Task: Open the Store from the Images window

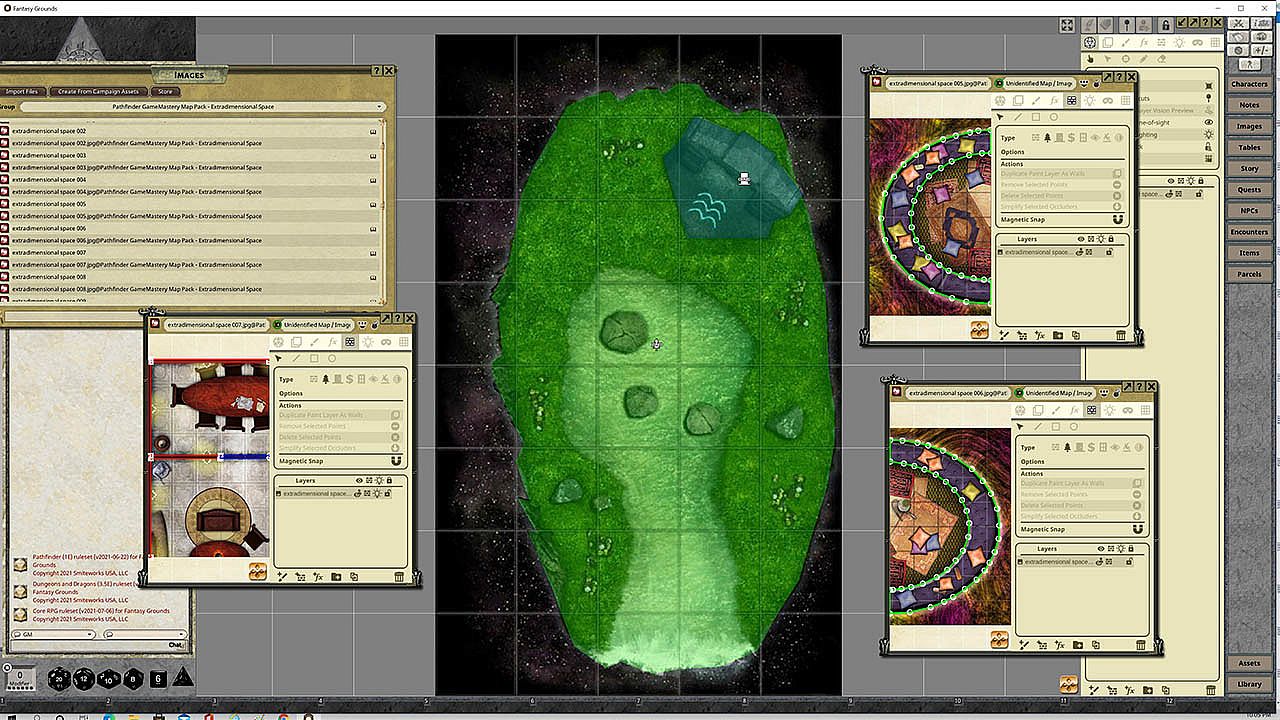Action: [165, 91]
